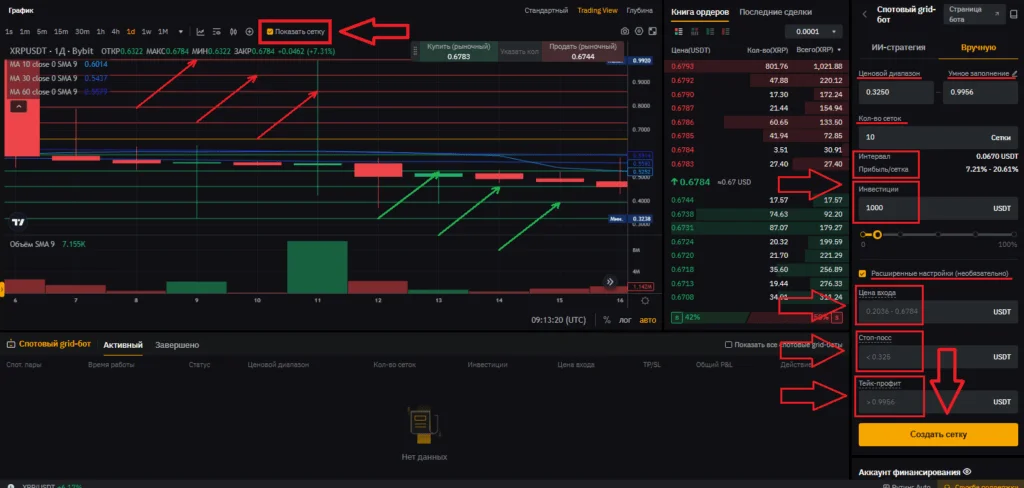This screenshot has width=1024, height=488.
Task: Click bid price 0.6744 in order book
Action: tap(682, 200)
